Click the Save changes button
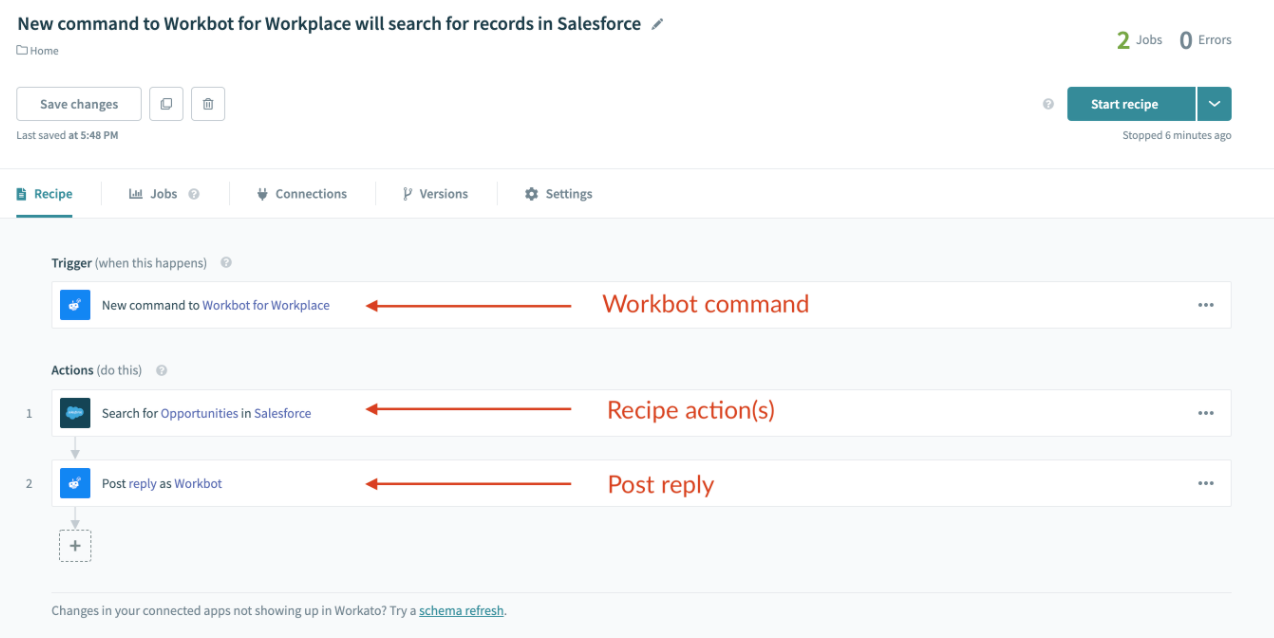Viewport: 1274px width, 638px height. [x=78, y=103]
